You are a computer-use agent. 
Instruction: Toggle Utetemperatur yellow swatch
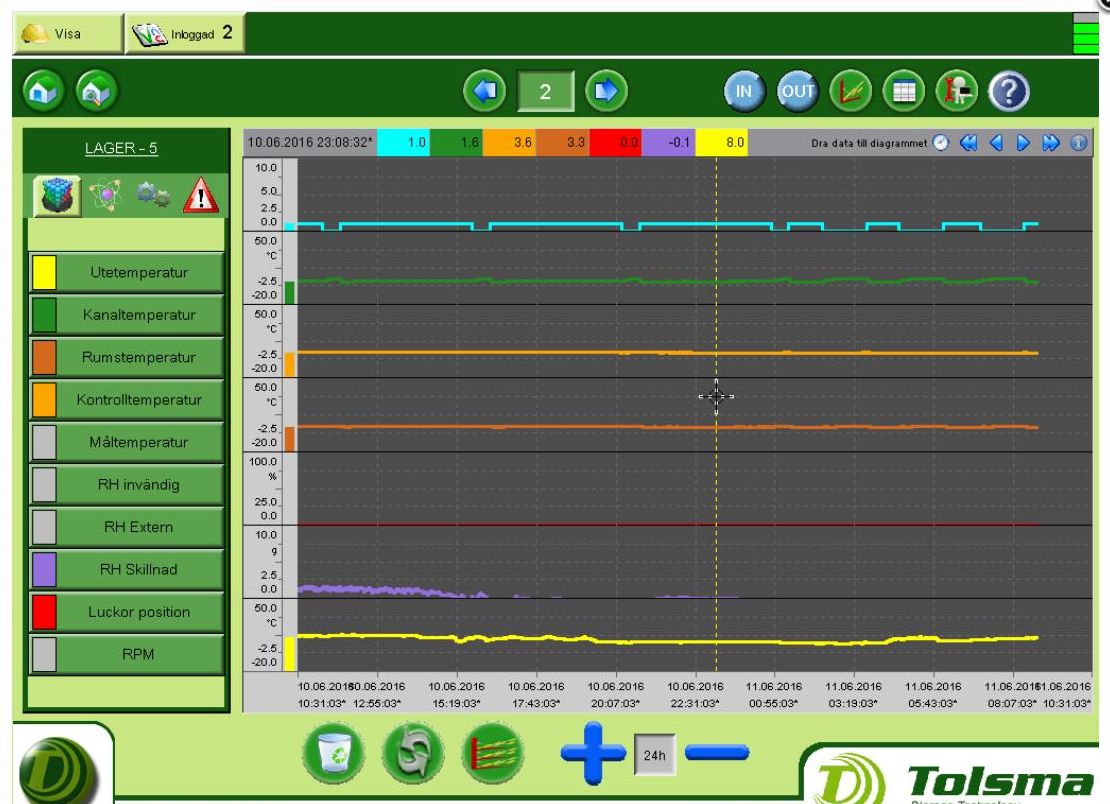click(44, 272)
